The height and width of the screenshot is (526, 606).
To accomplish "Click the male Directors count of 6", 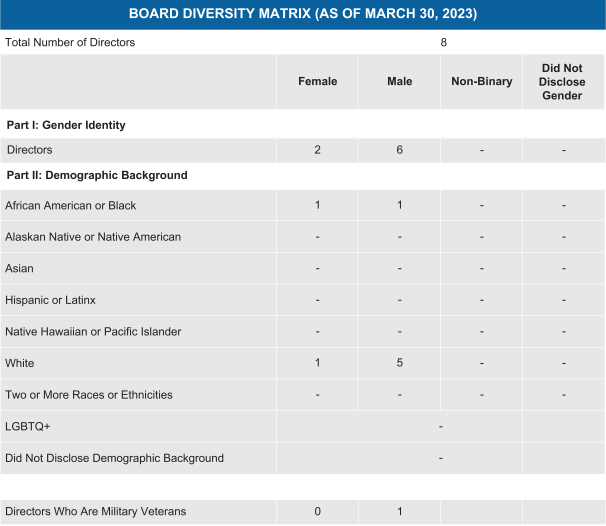I will click(399, 150).
